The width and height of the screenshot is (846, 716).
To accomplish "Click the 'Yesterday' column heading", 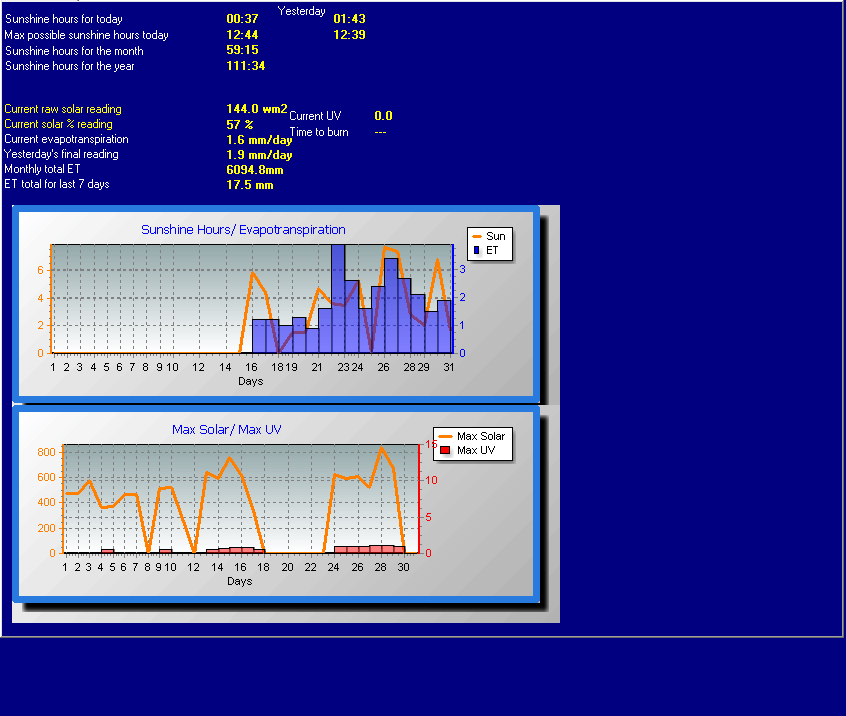I will (x=301, y=11).
